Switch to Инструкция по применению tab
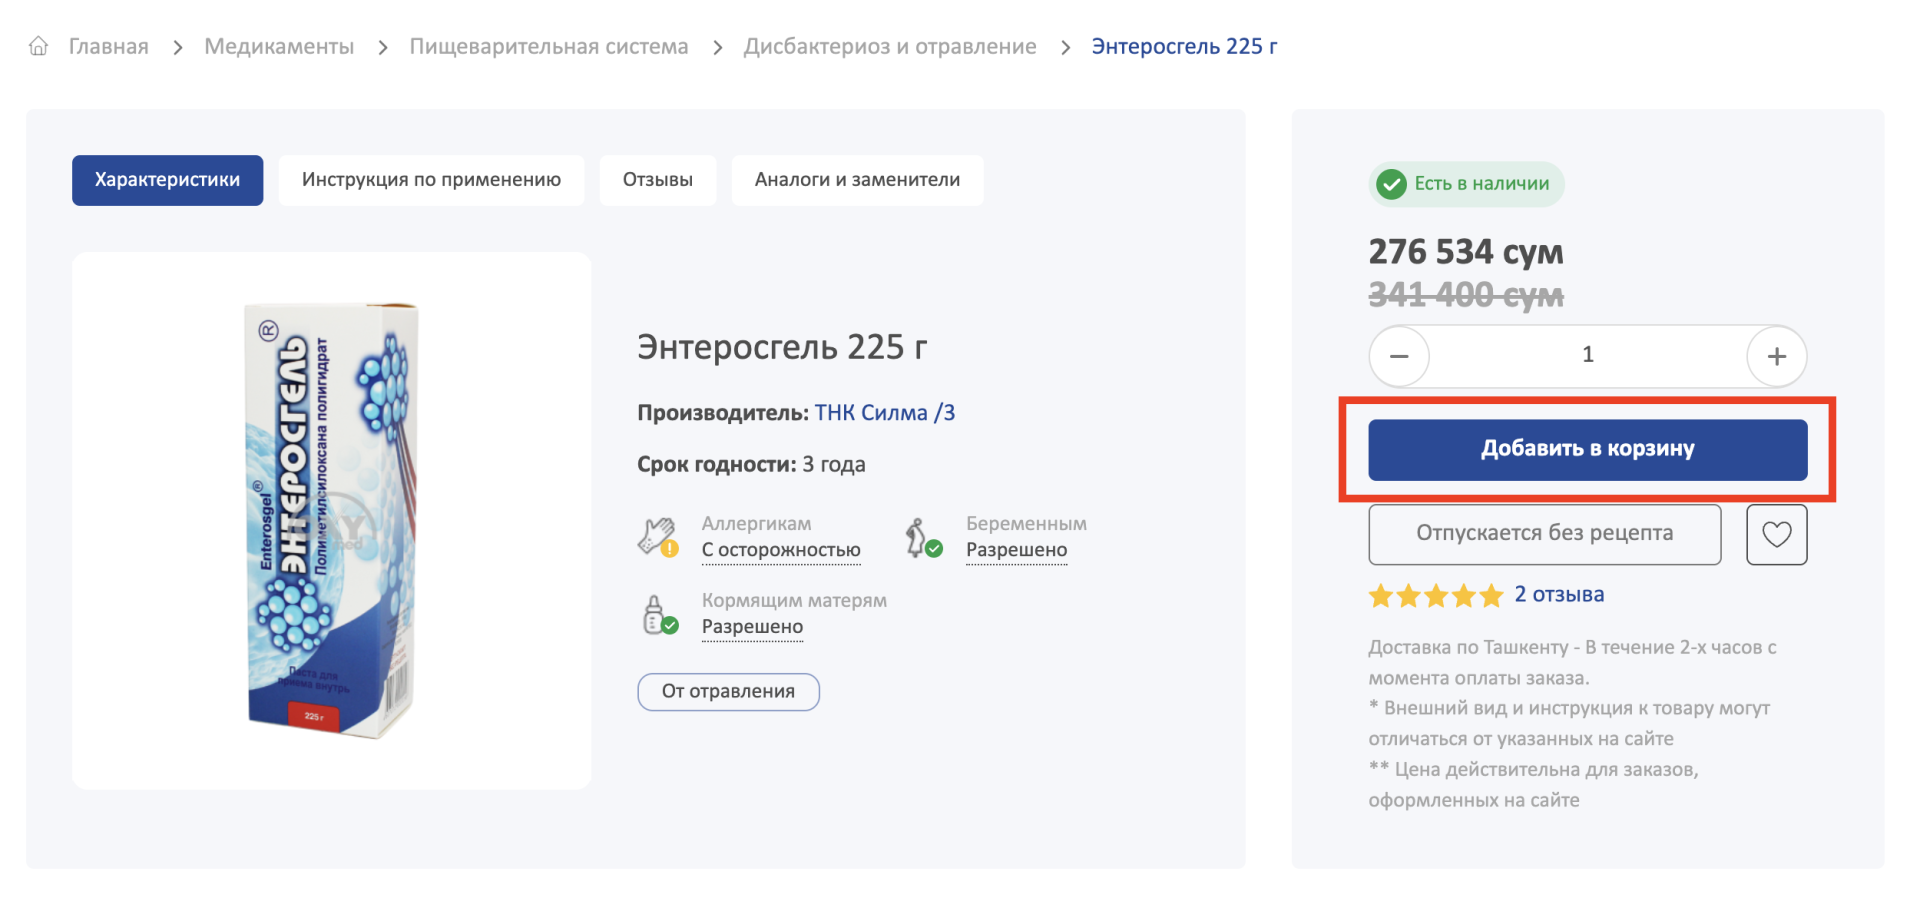Viewport: 1920px width, 908px height. 431,180
